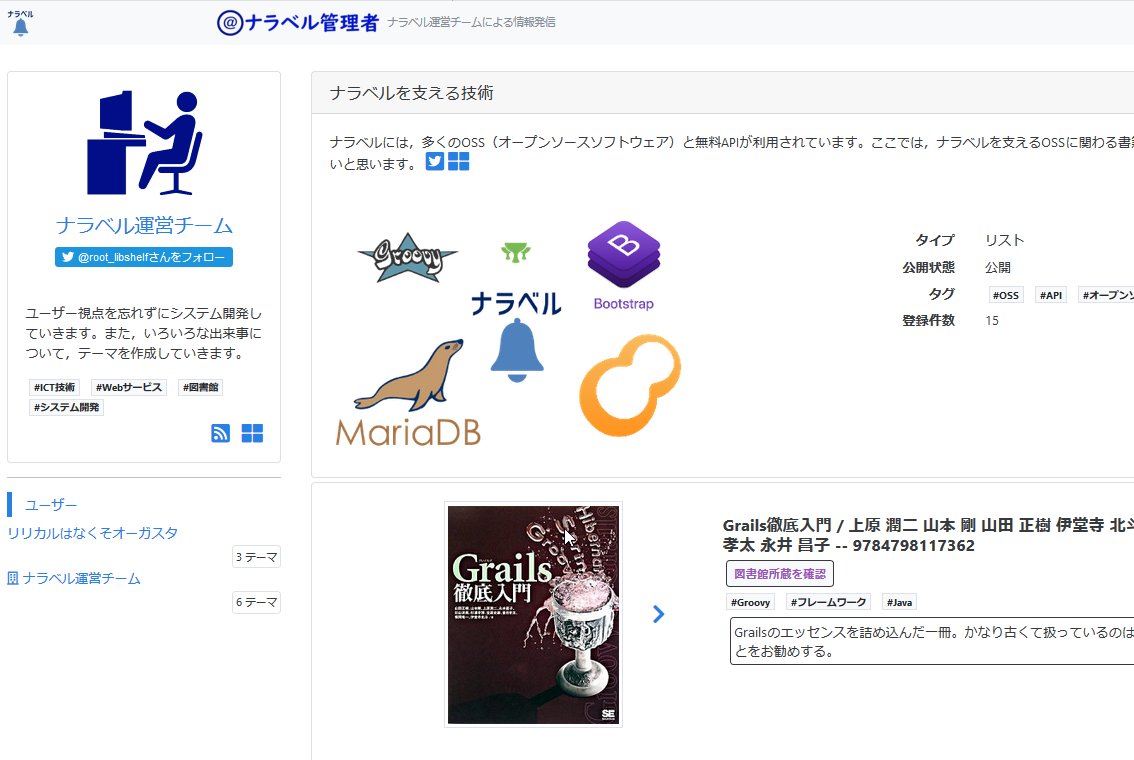Open the RSS feed icon in profile card
This screenshot has width=1134, height=760.
221,433
